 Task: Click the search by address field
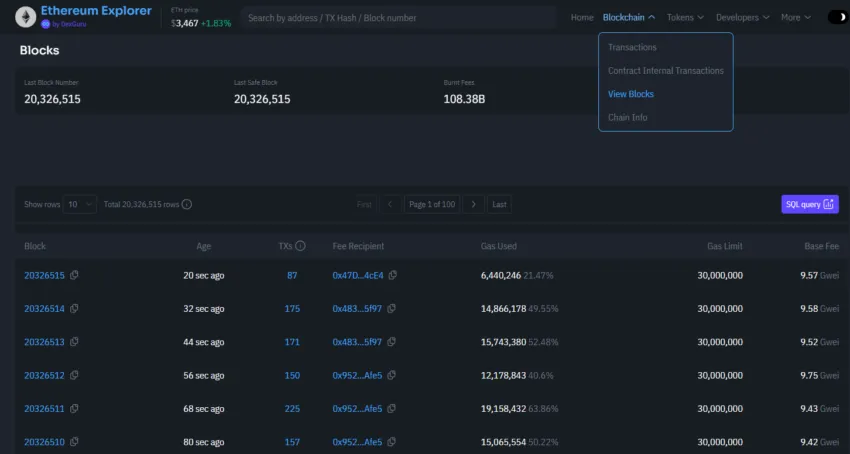[x=398, y=17]
